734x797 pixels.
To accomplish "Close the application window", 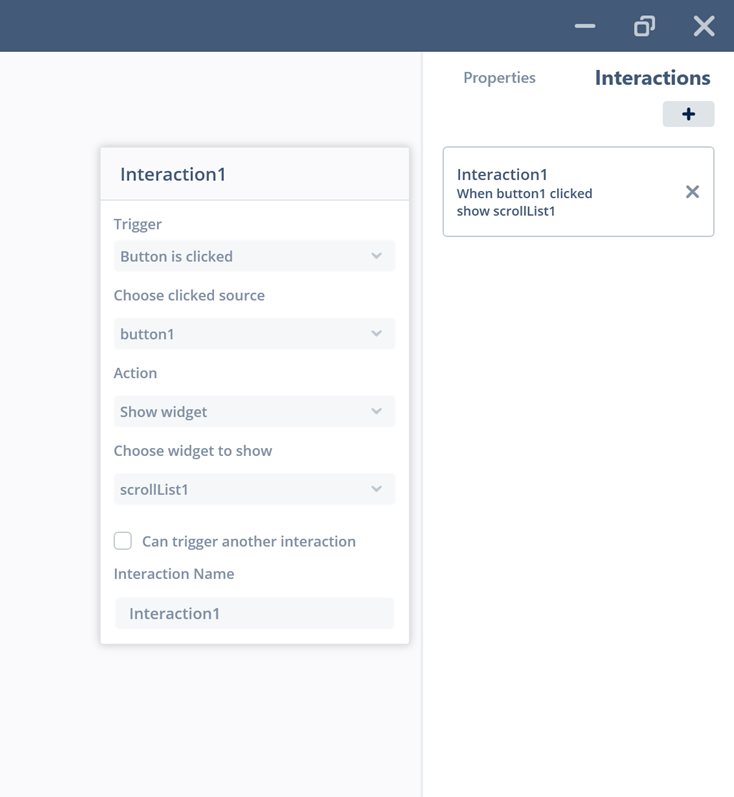I will click(x=704, y=26).
